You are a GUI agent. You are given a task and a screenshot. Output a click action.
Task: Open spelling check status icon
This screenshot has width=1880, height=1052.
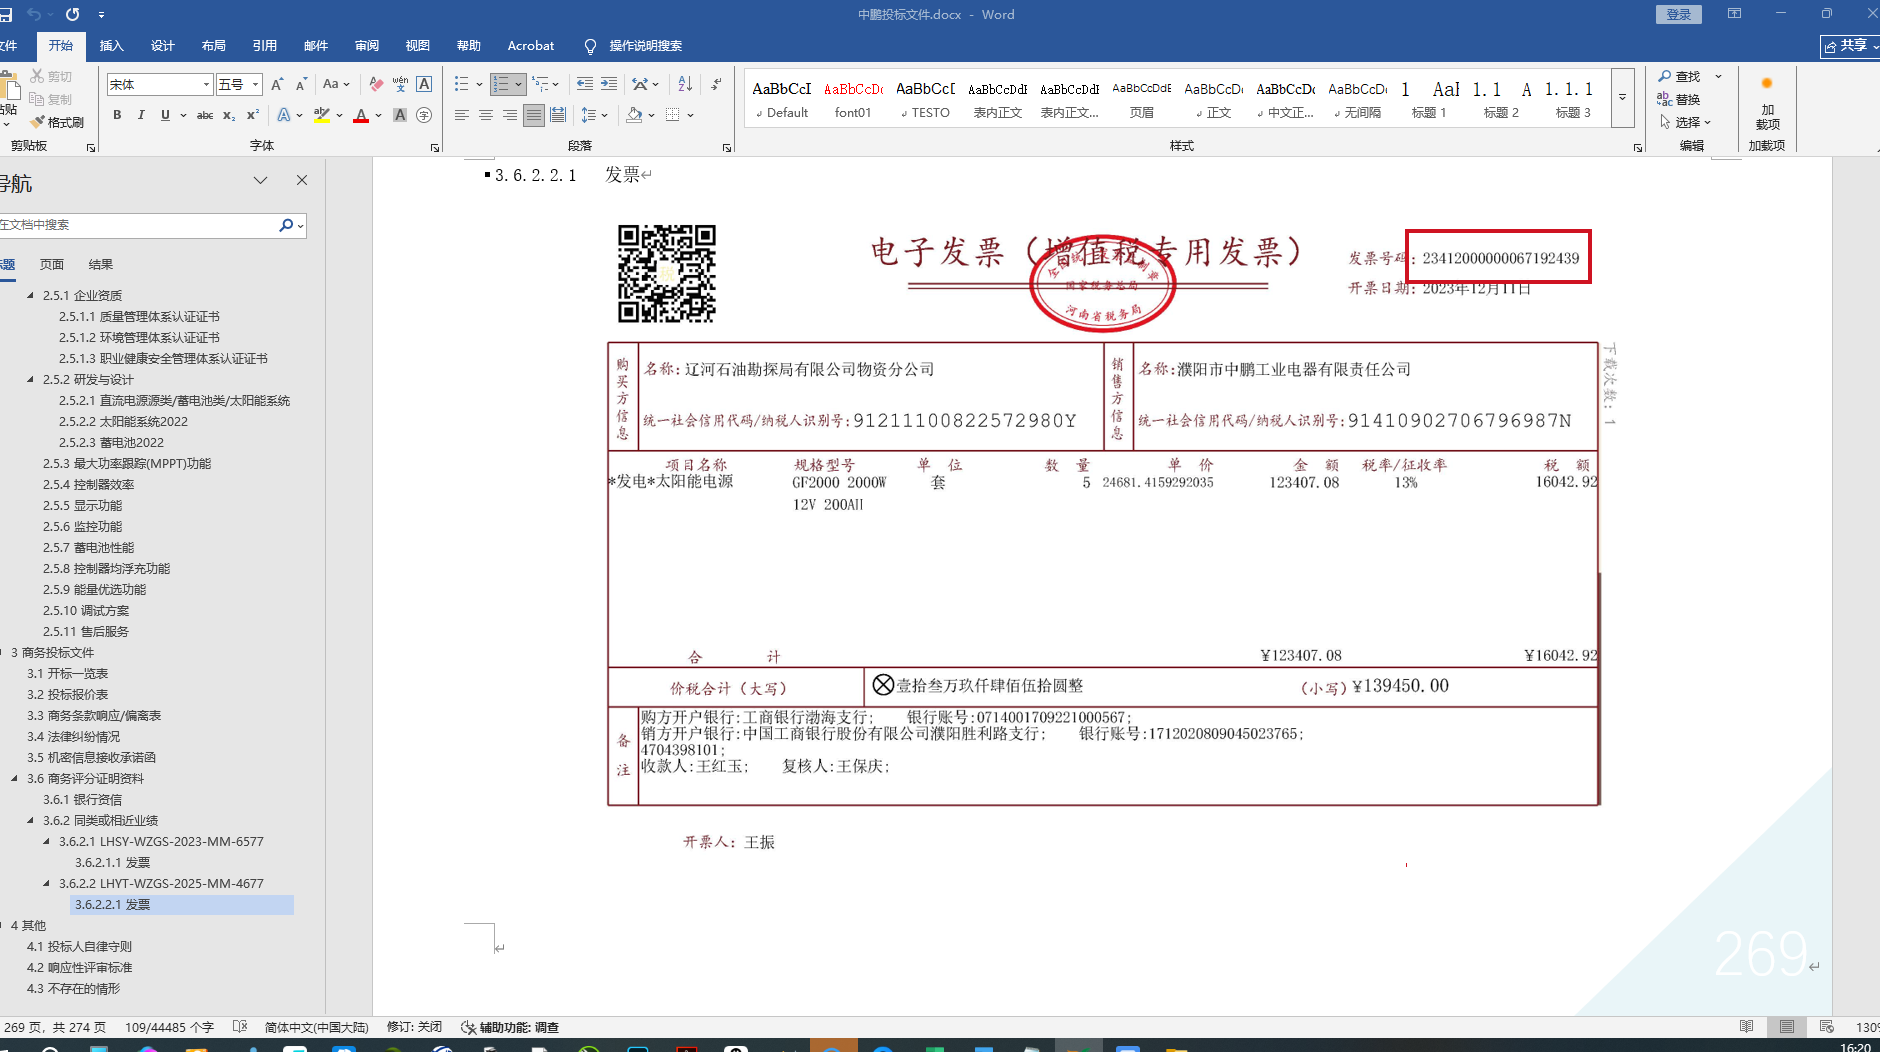click(240, 1027)
